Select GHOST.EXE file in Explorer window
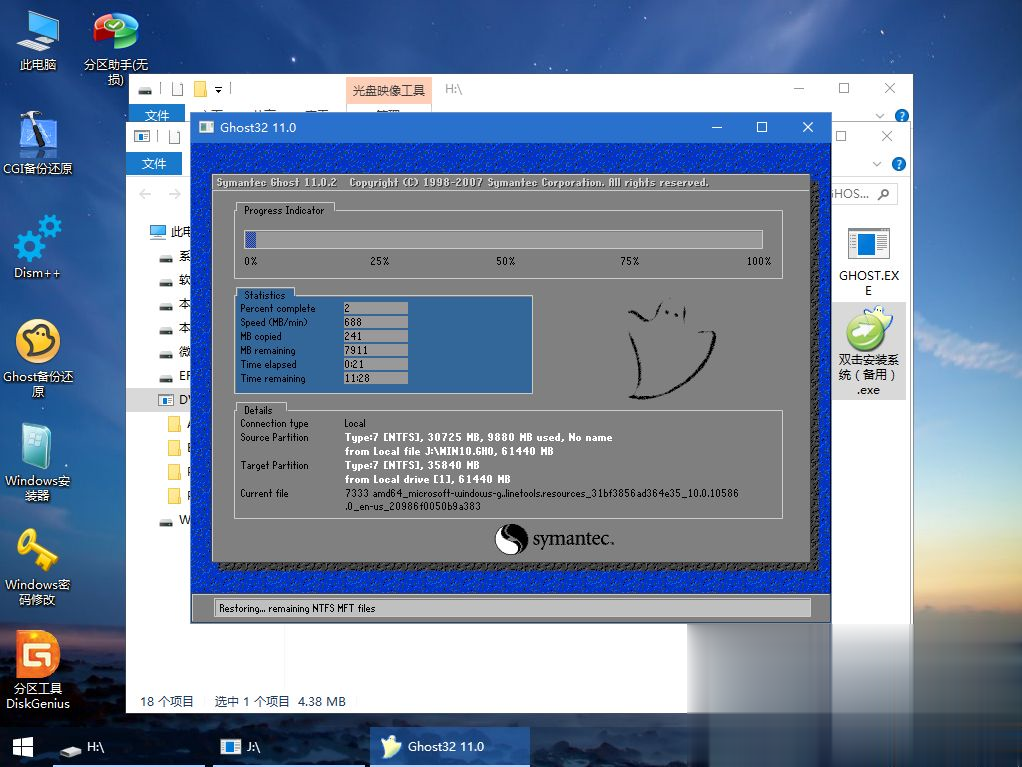This screenshot has height=767, width=1022. tap(869, 262)
